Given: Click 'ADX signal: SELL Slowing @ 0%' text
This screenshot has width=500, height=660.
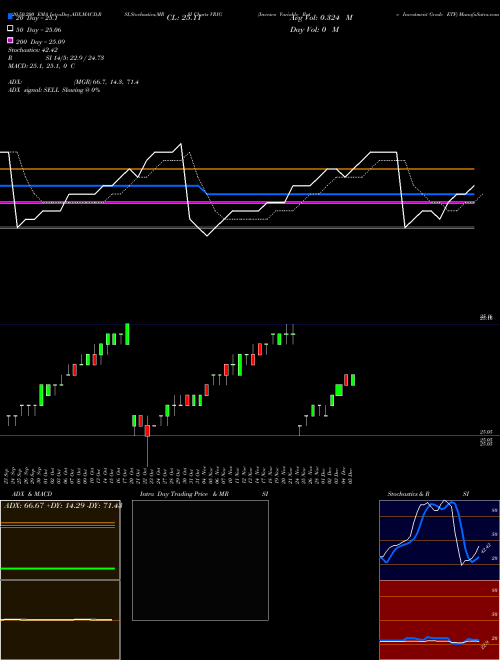Looking at the screenshot, I should coord(54,90).
